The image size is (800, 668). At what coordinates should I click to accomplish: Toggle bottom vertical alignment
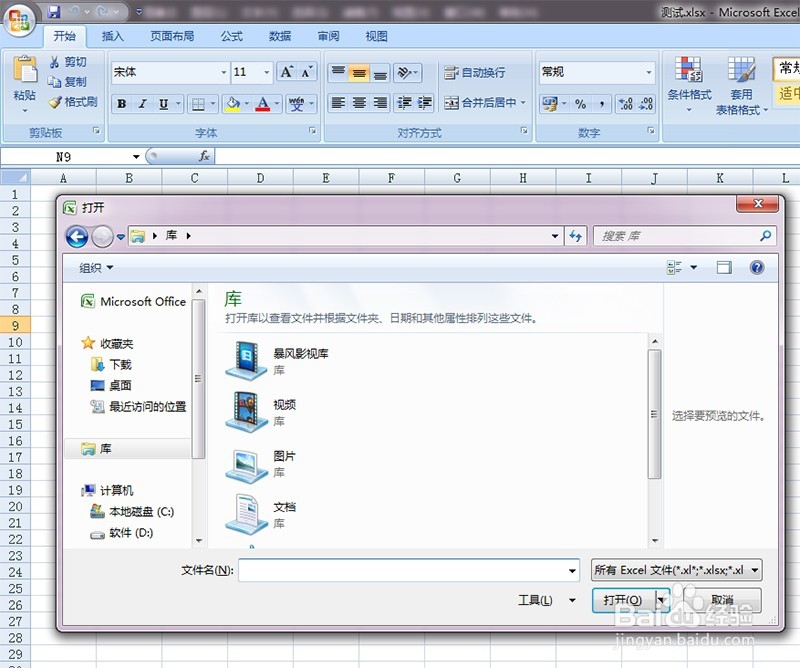point(380,73)
